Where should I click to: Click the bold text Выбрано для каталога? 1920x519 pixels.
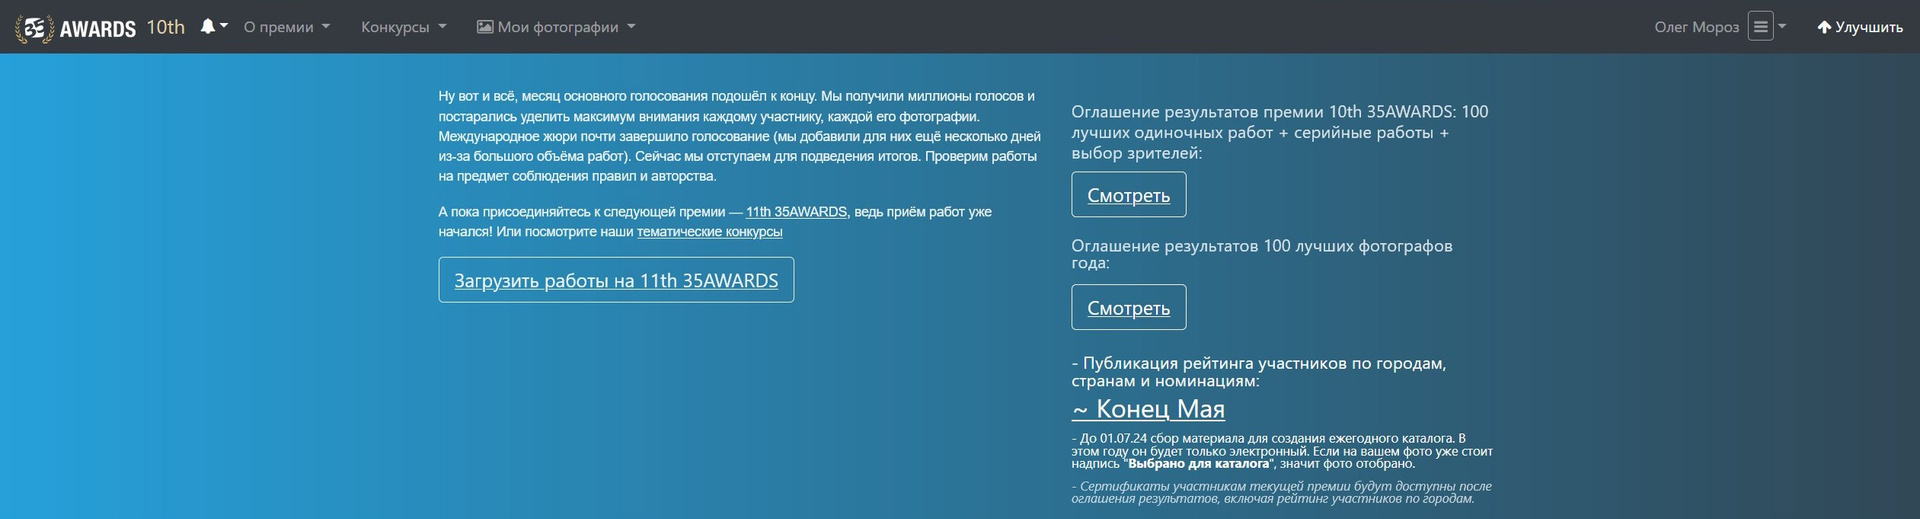[1199, 464]
